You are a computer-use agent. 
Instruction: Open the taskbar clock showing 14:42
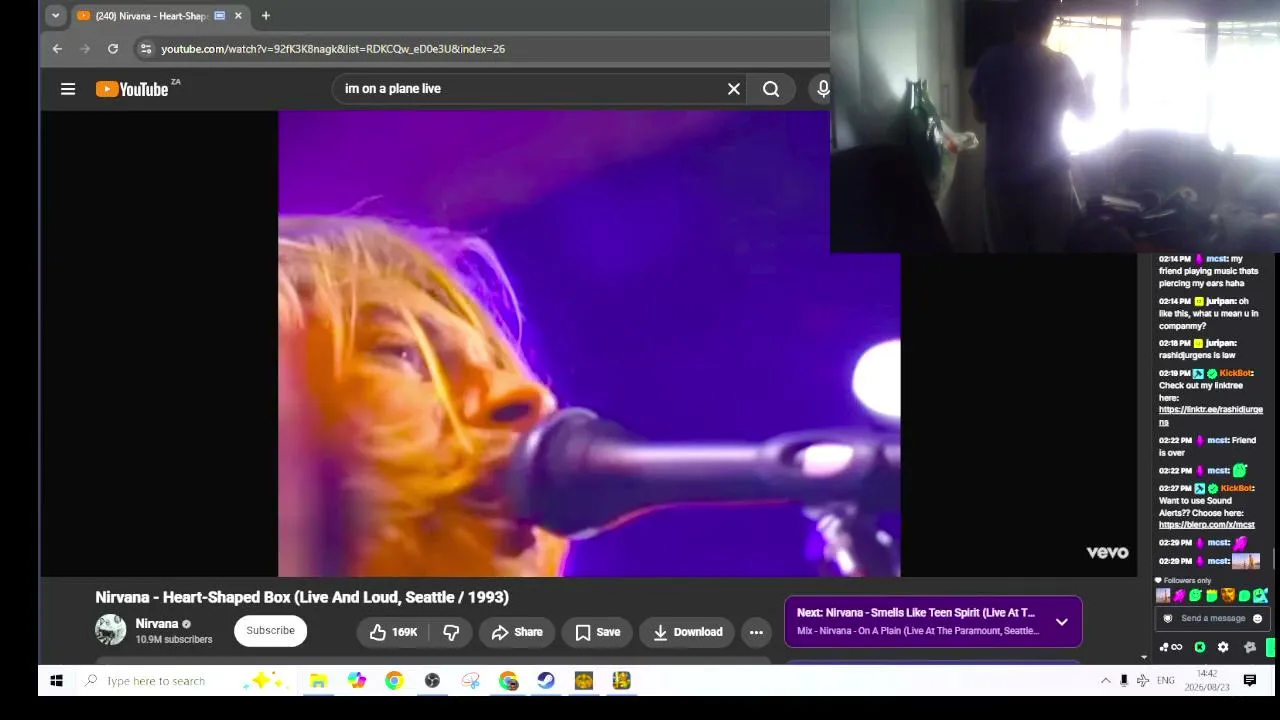[1207, 681]
